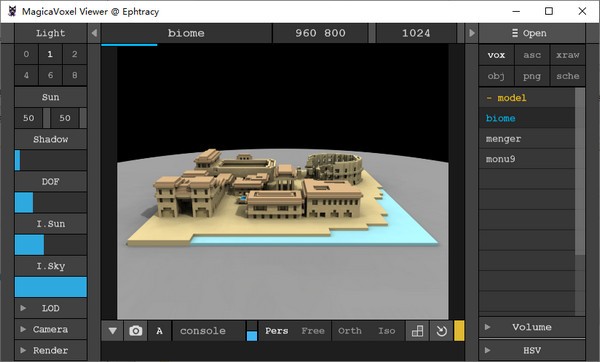This screenshot has width=600, height=362.
Task: Select the biome model in list
Action: pyautogui.click(x=527, y=118)
